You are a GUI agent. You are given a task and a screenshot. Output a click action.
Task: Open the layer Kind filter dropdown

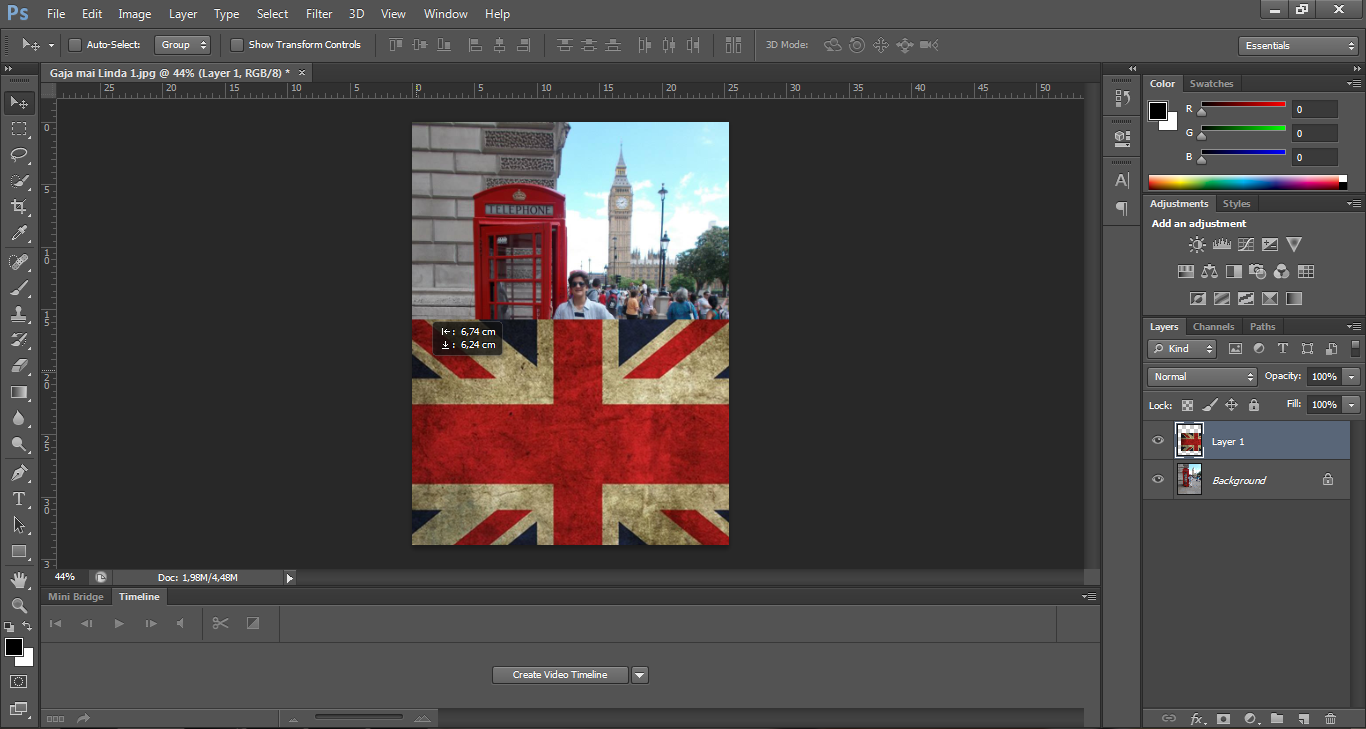[x=1182, y=349]
